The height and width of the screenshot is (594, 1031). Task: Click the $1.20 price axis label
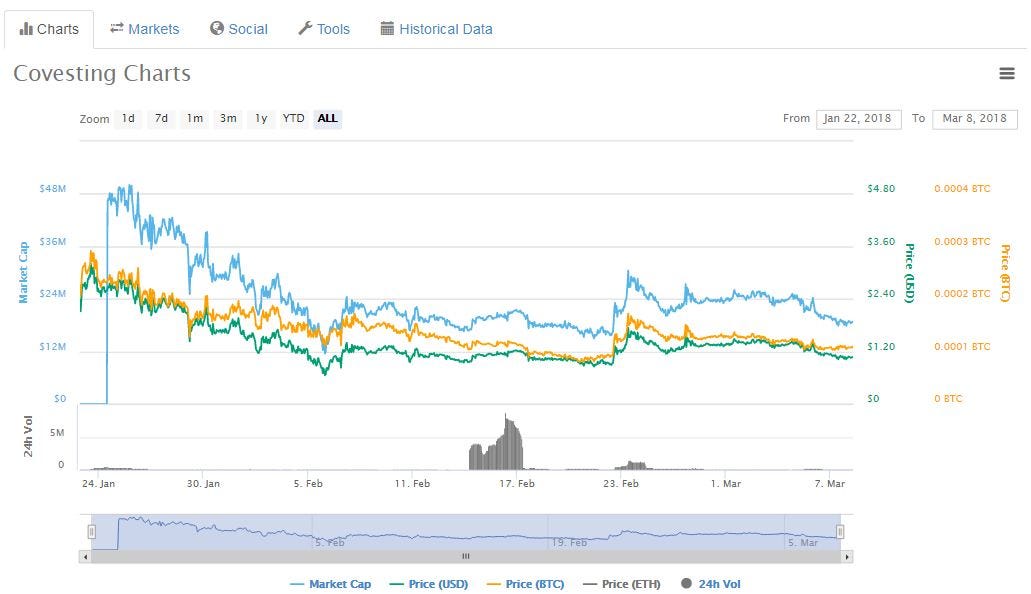881,347
